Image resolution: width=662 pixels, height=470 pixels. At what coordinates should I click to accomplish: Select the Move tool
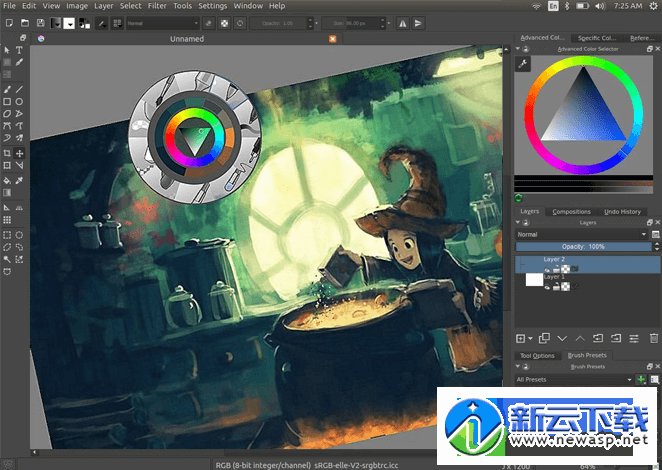coord(19,153)
